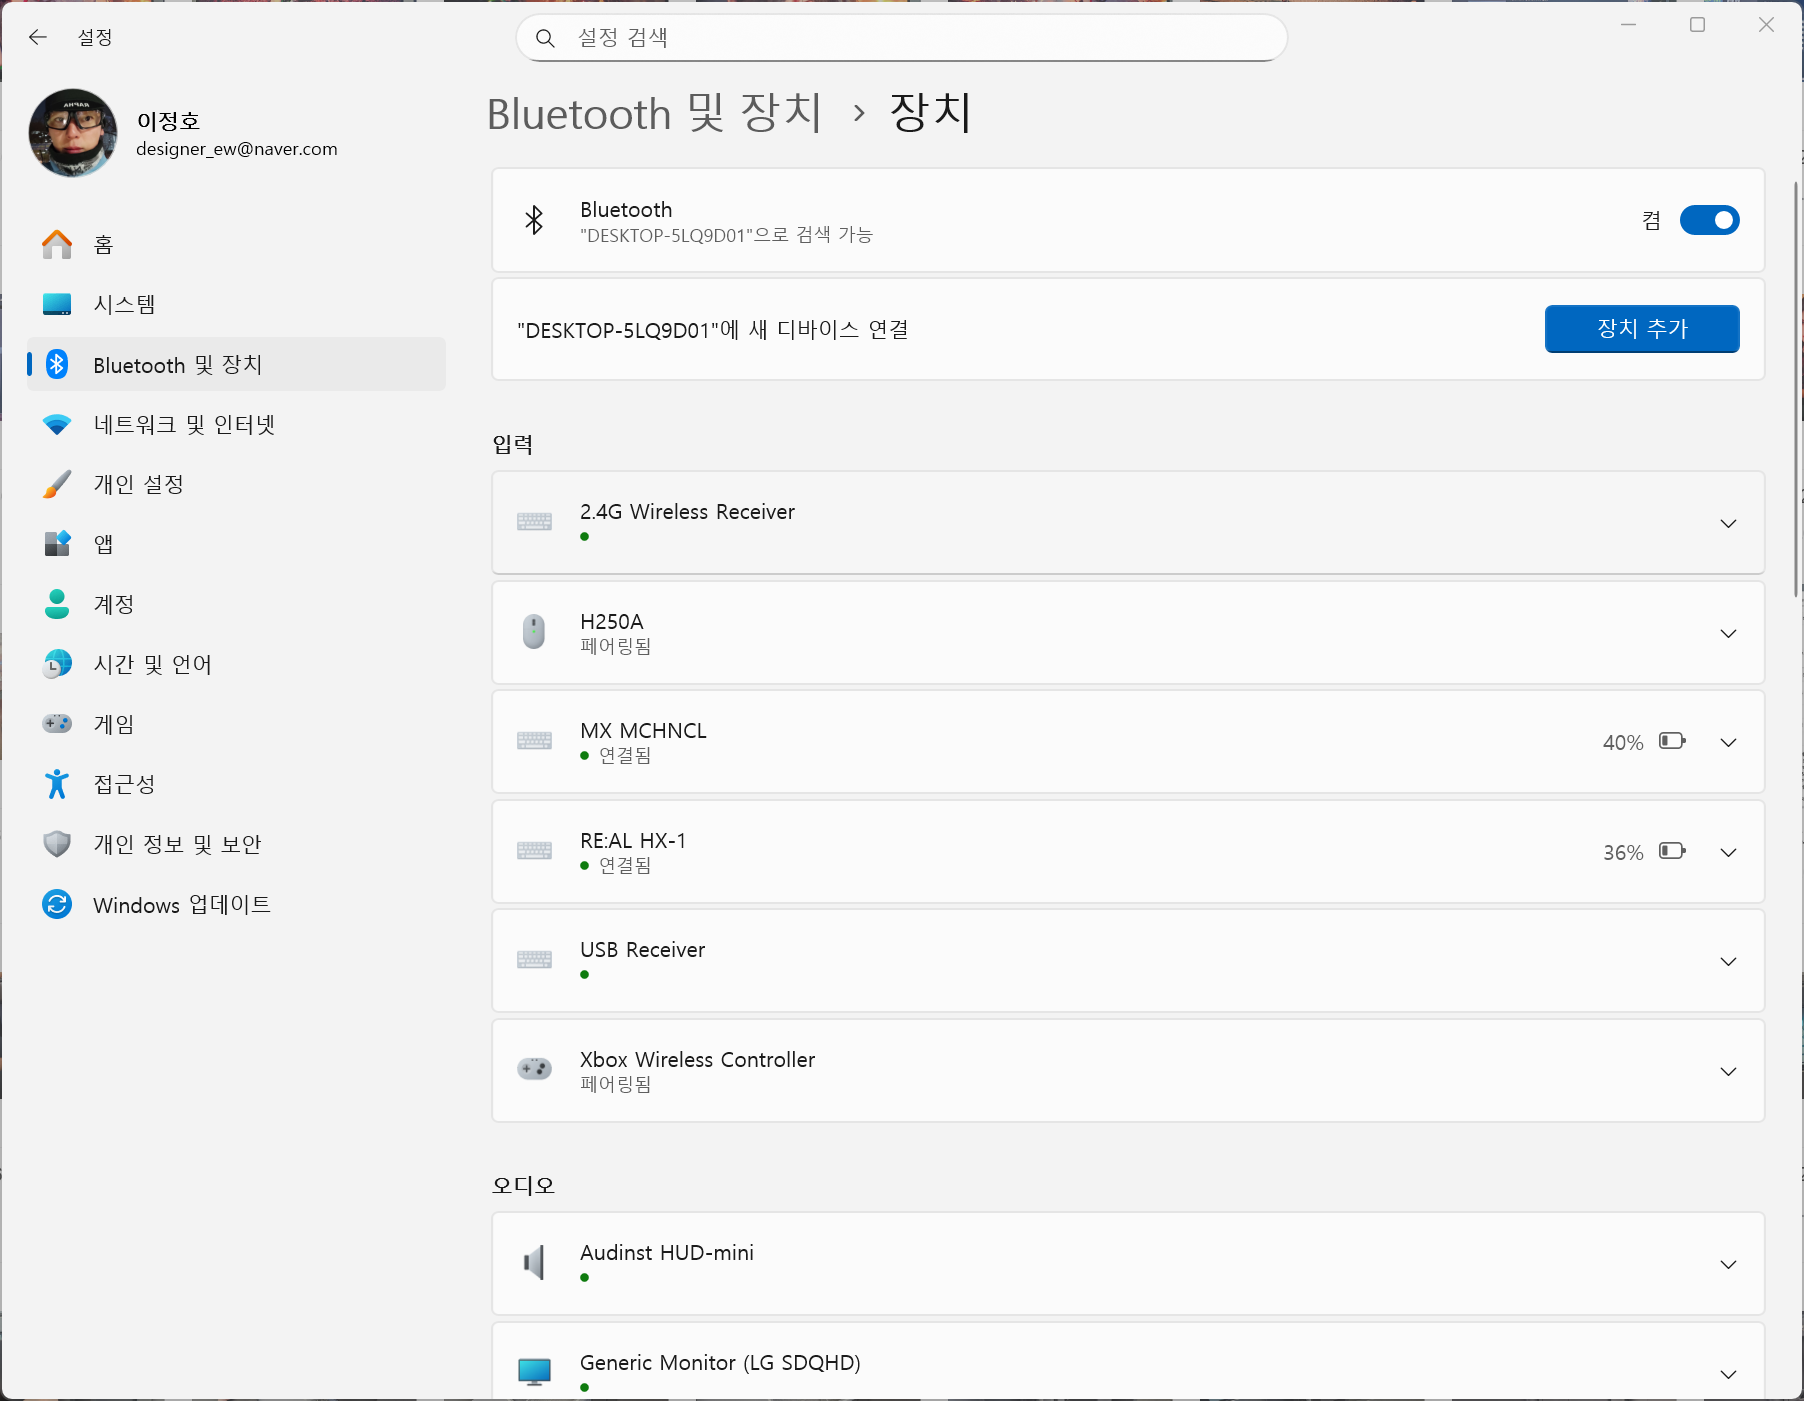Turn off the Bluetooth toggle
Image resolution: width=1804 pixels, height=1401 pixels.
[1709, 220]
